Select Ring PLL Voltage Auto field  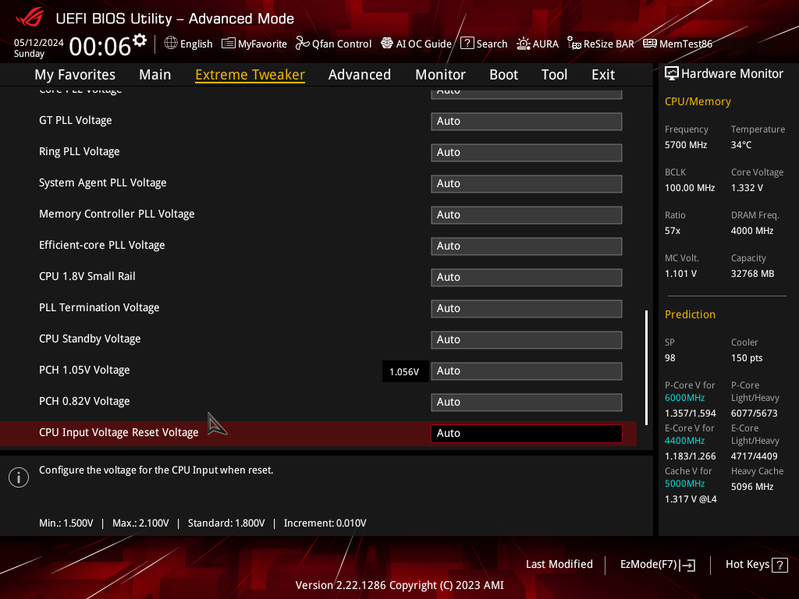click(x=526, y=152)
